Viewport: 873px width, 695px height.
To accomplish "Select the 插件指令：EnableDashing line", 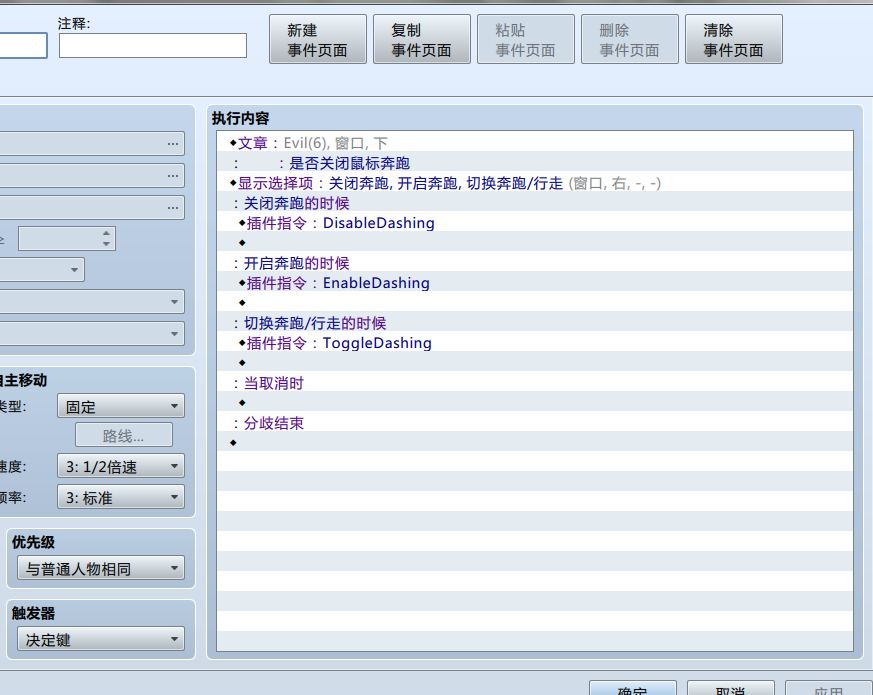I will pyautogui.click(x=534, y=283).
